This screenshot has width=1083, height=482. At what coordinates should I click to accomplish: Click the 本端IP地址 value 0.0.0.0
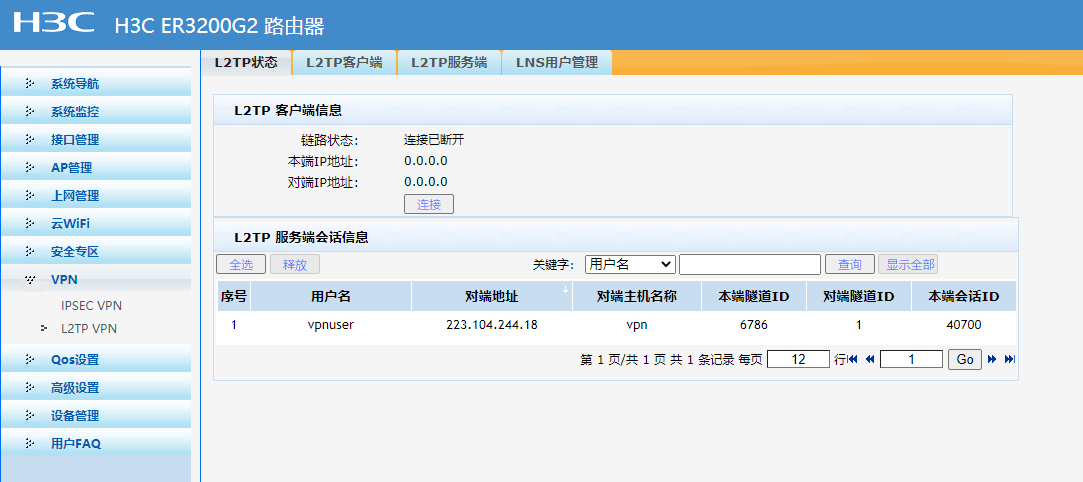tap(425, 161)
